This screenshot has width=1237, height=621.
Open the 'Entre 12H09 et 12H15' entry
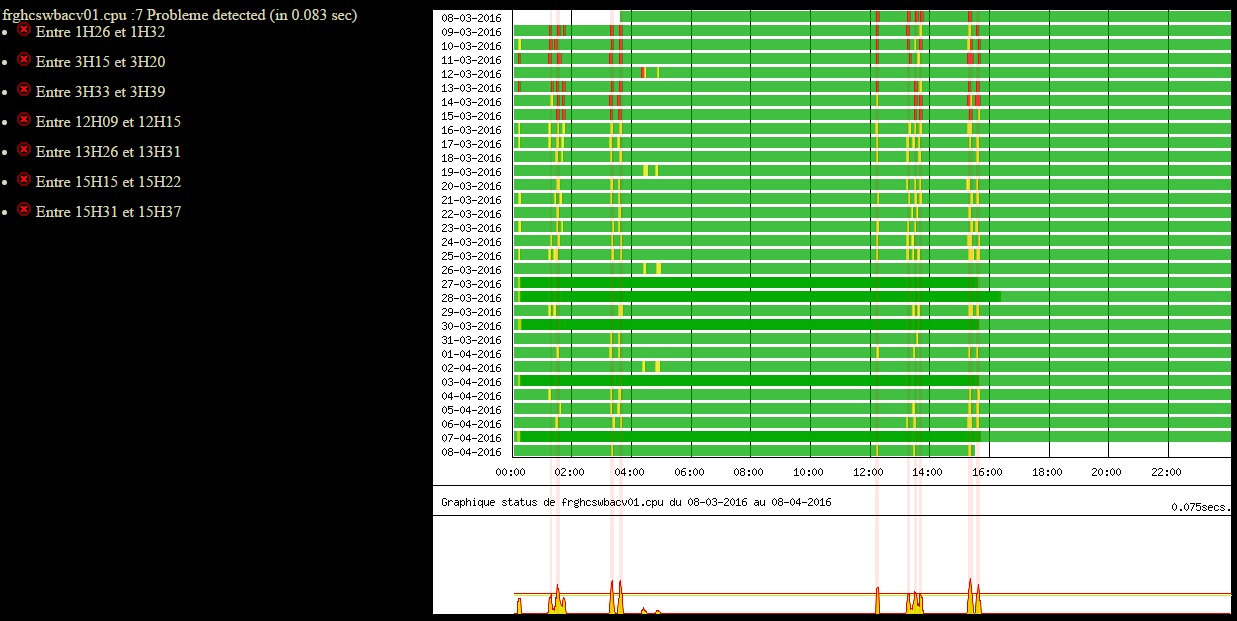tap(108, 122)
